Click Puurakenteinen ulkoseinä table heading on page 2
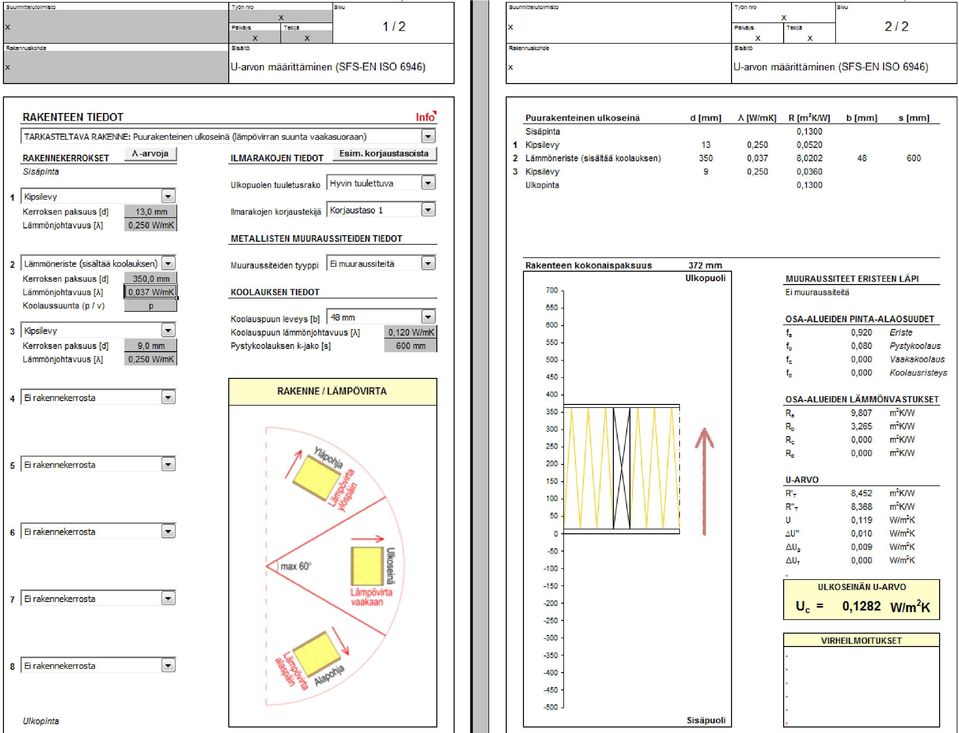This screenshot has width=959, height=733. [582, 118]
